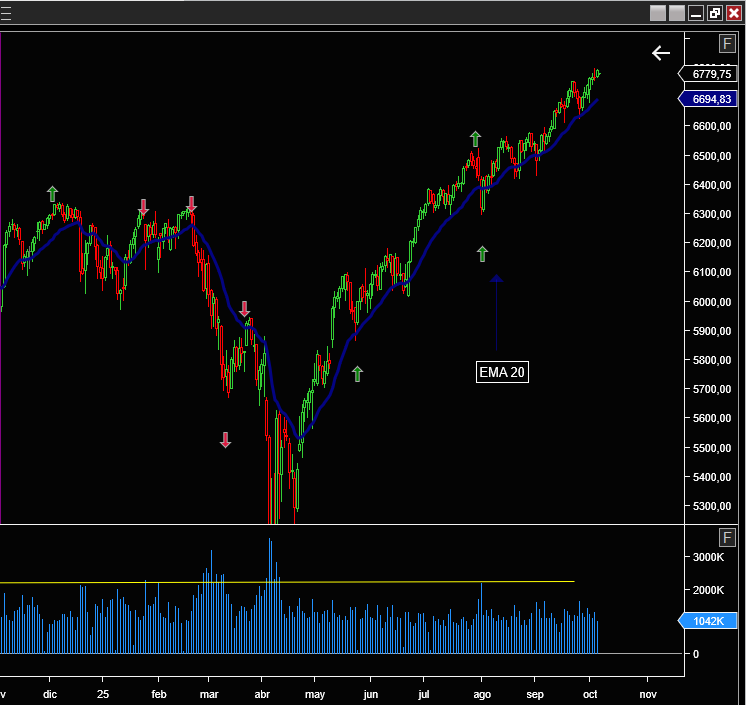Minimize the chart window

point(695,13)
